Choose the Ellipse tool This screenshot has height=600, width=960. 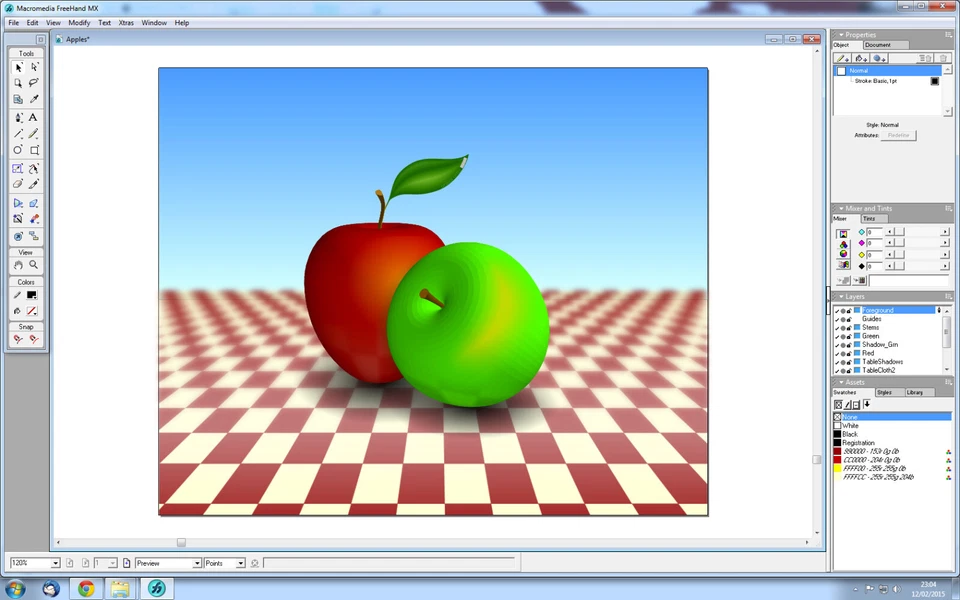pyautogui.click(x=18, y=149)
